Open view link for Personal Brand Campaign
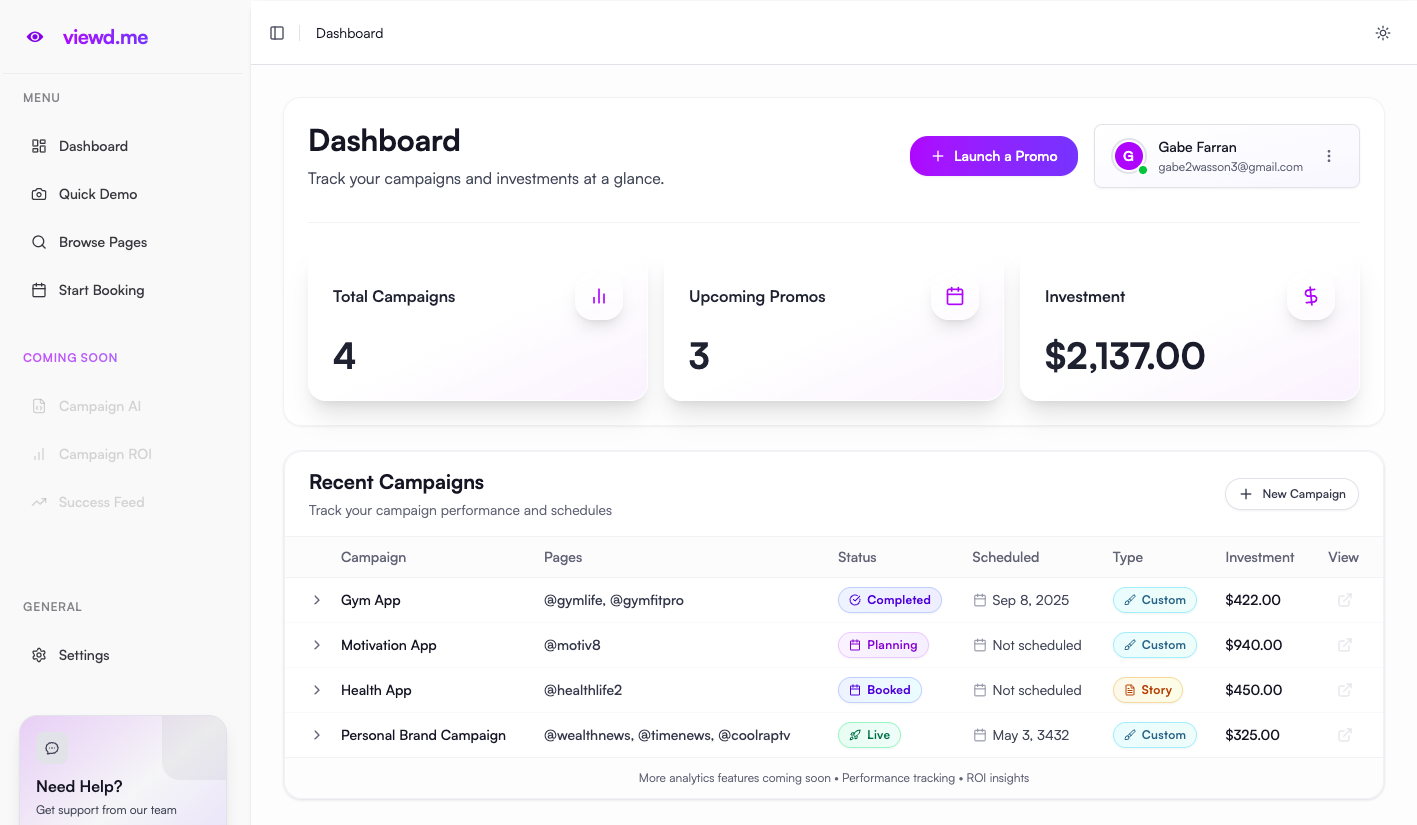Screen dimensions: 1417x825 1345,735
